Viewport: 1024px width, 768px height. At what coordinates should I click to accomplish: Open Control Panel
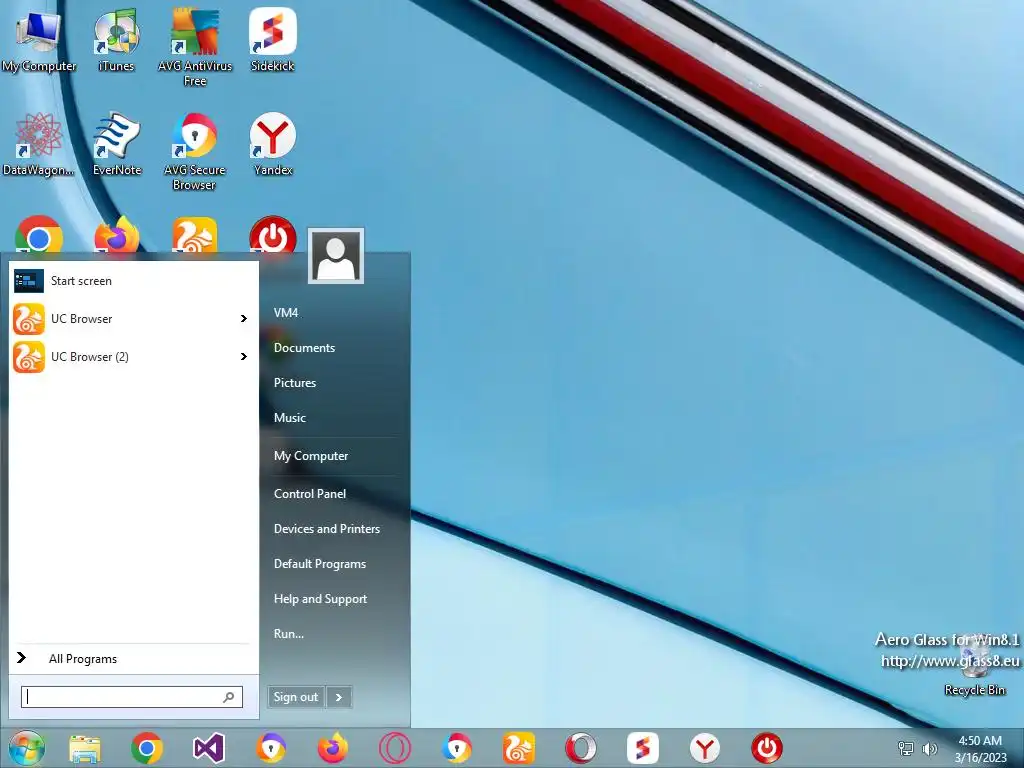click(310, 494)
